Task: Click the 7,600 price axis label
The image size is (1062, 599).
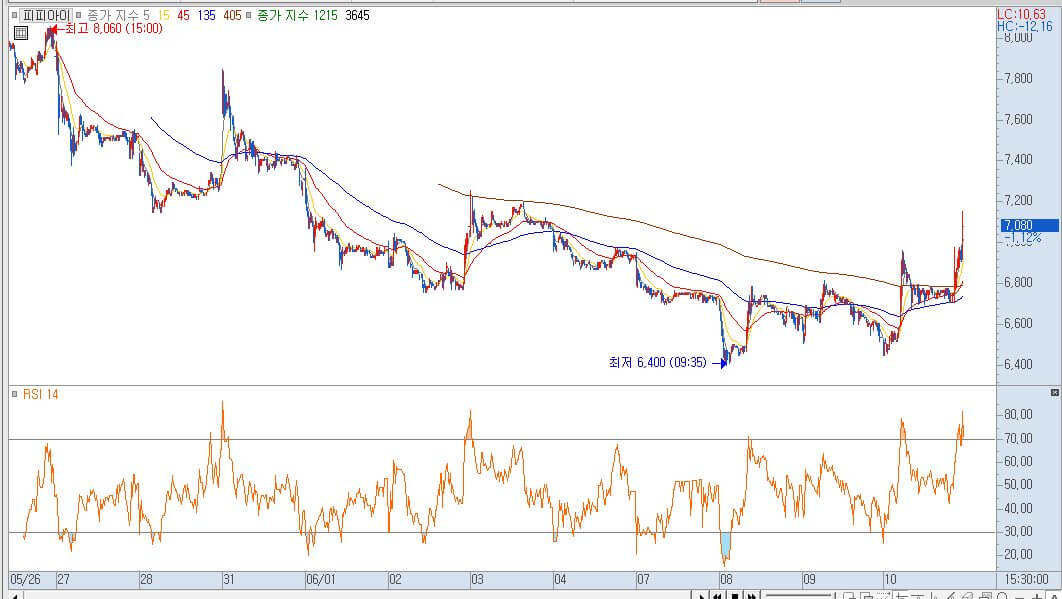Action: coord(1019,119)
